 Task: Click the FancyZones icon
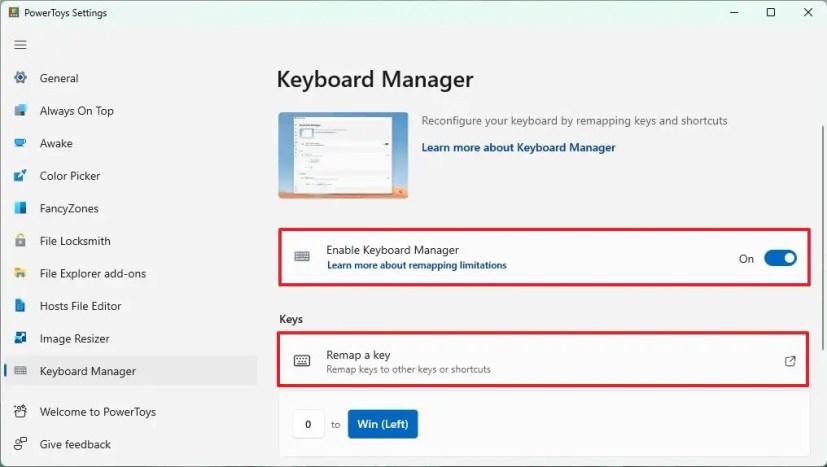pos(20,208)
